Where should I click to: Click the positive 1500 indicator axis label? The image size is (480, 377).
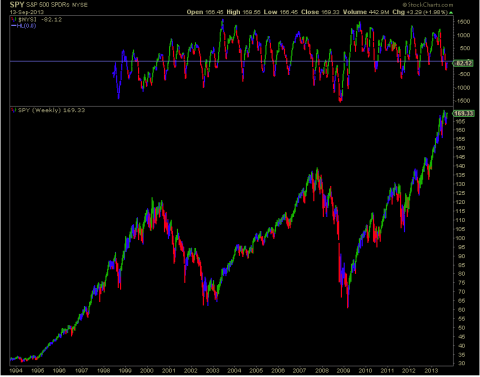click(x=464, y=22)
